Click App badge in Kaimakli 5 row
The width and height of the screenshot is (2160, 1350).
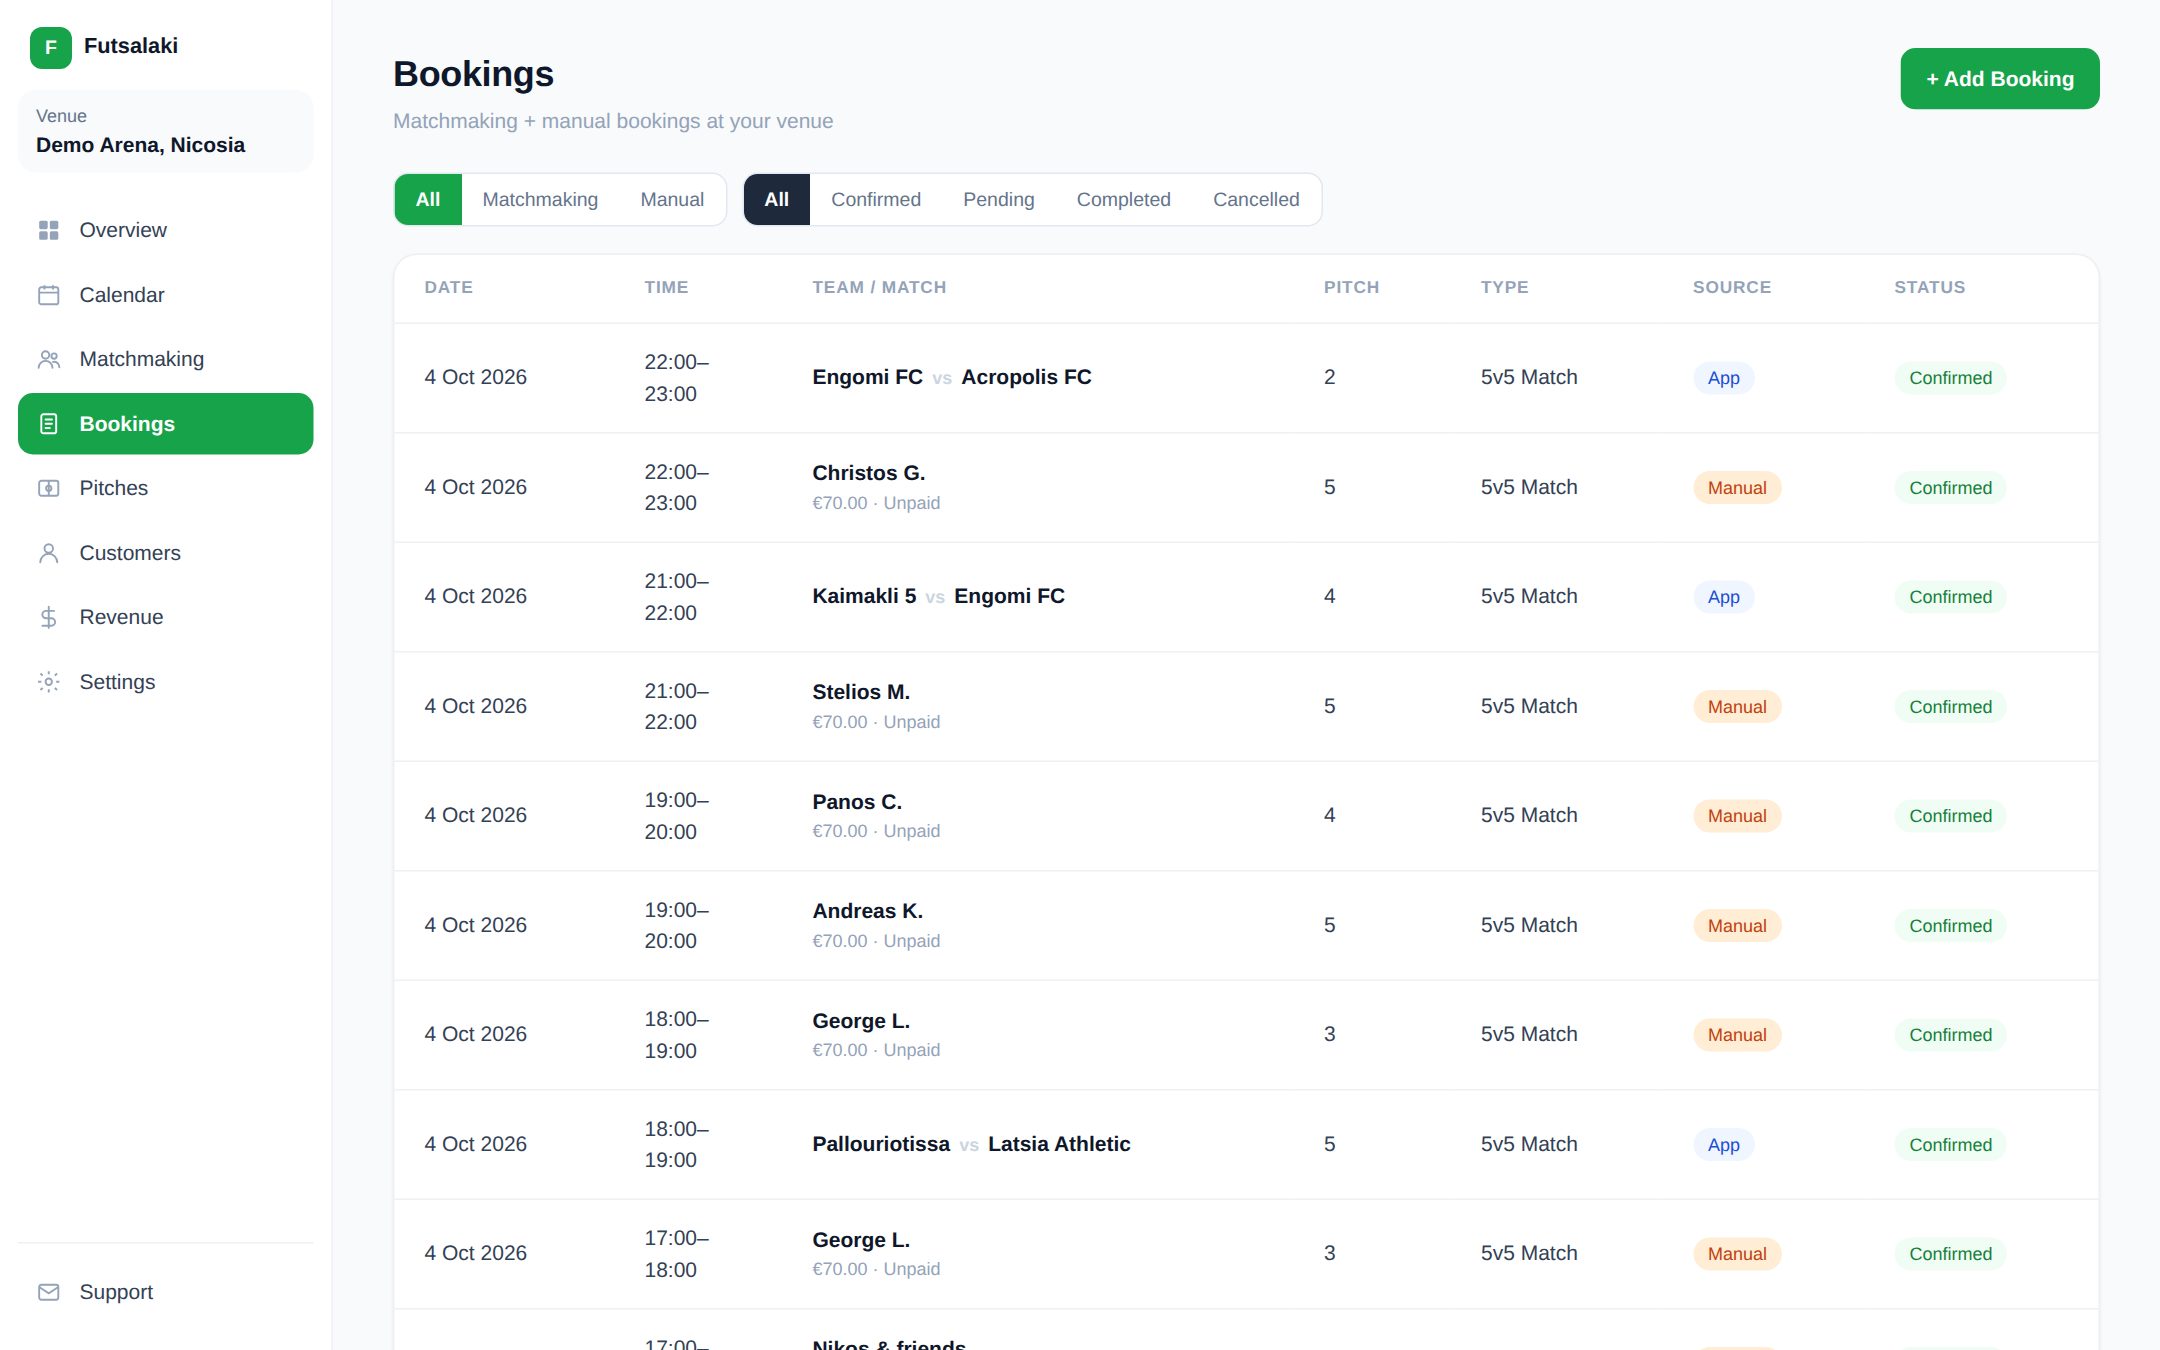(x=1723, y=597)
